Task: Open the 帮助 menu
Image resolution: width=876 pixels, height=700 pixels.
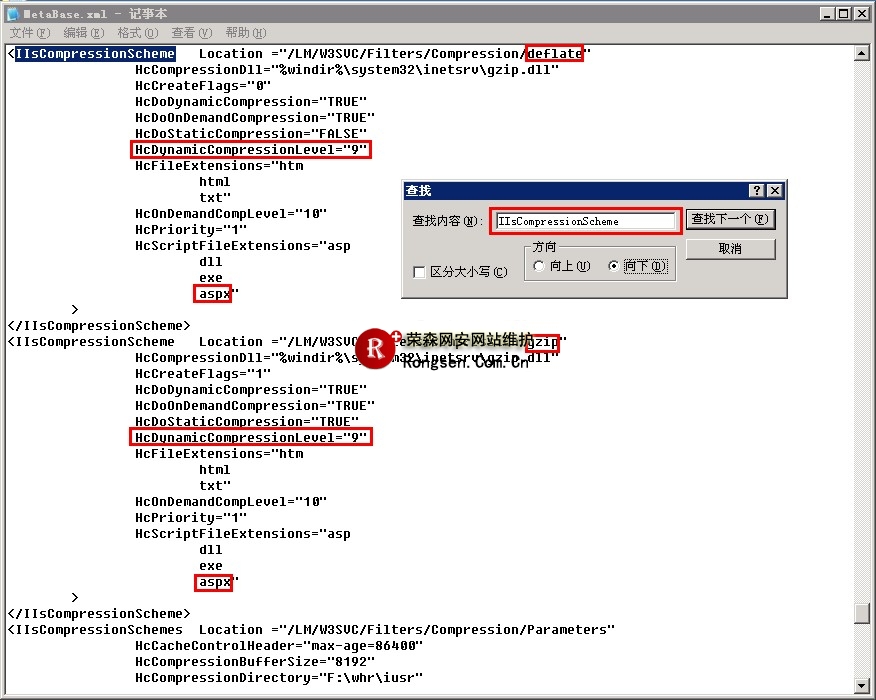Action: coord(245,33)
